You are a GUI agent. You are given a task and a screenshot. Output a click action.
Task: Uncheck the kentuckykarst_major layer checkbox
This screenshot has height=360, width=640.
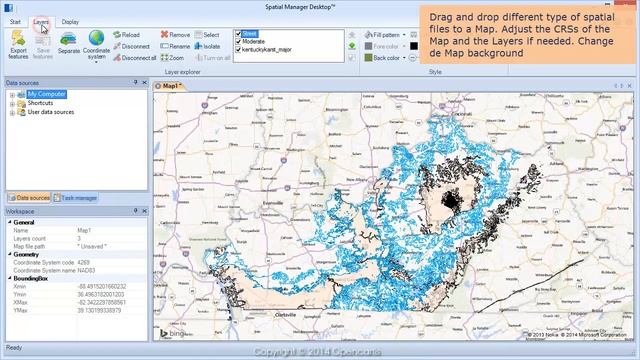(238, 49)
